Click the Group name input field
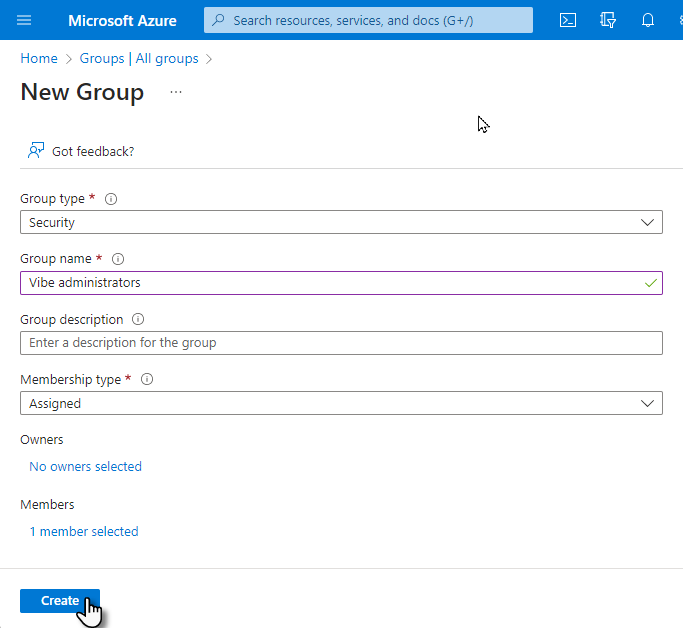The image size is (683, 628). pos(341,283)
